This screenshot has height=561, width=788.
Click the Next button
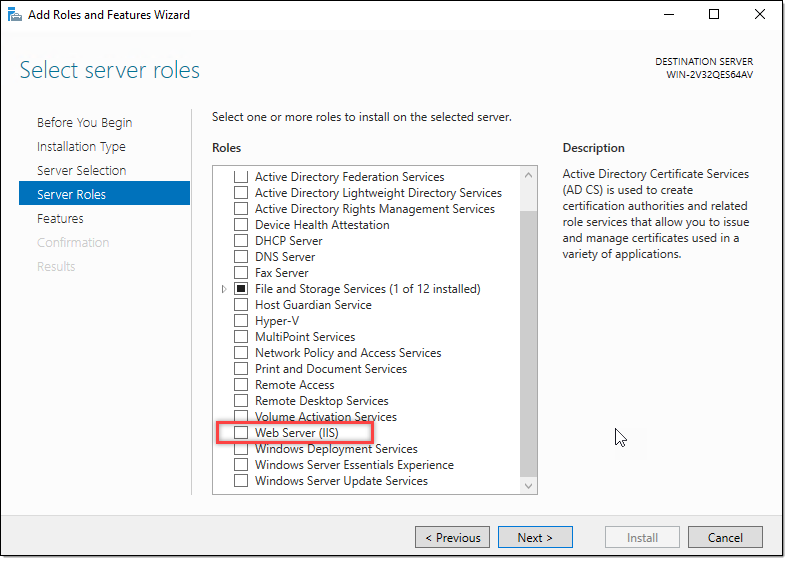click(535, 537)
